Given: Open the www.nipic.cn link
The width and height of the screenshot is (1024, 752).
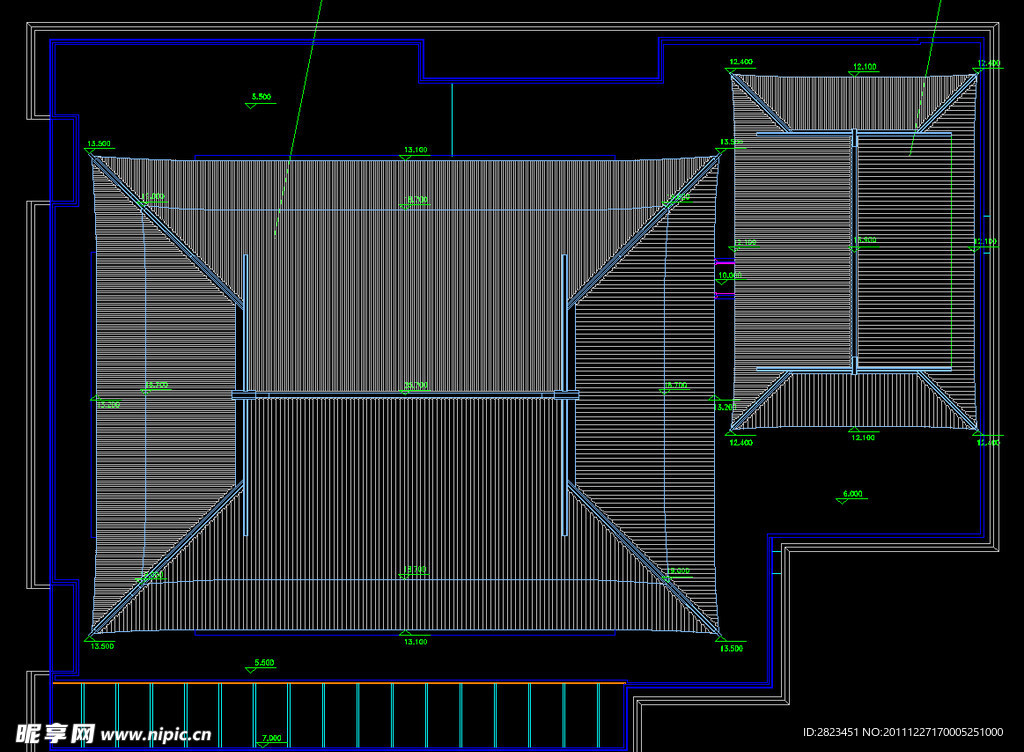Looking at the screenshot, I should (x=157, y=735).
